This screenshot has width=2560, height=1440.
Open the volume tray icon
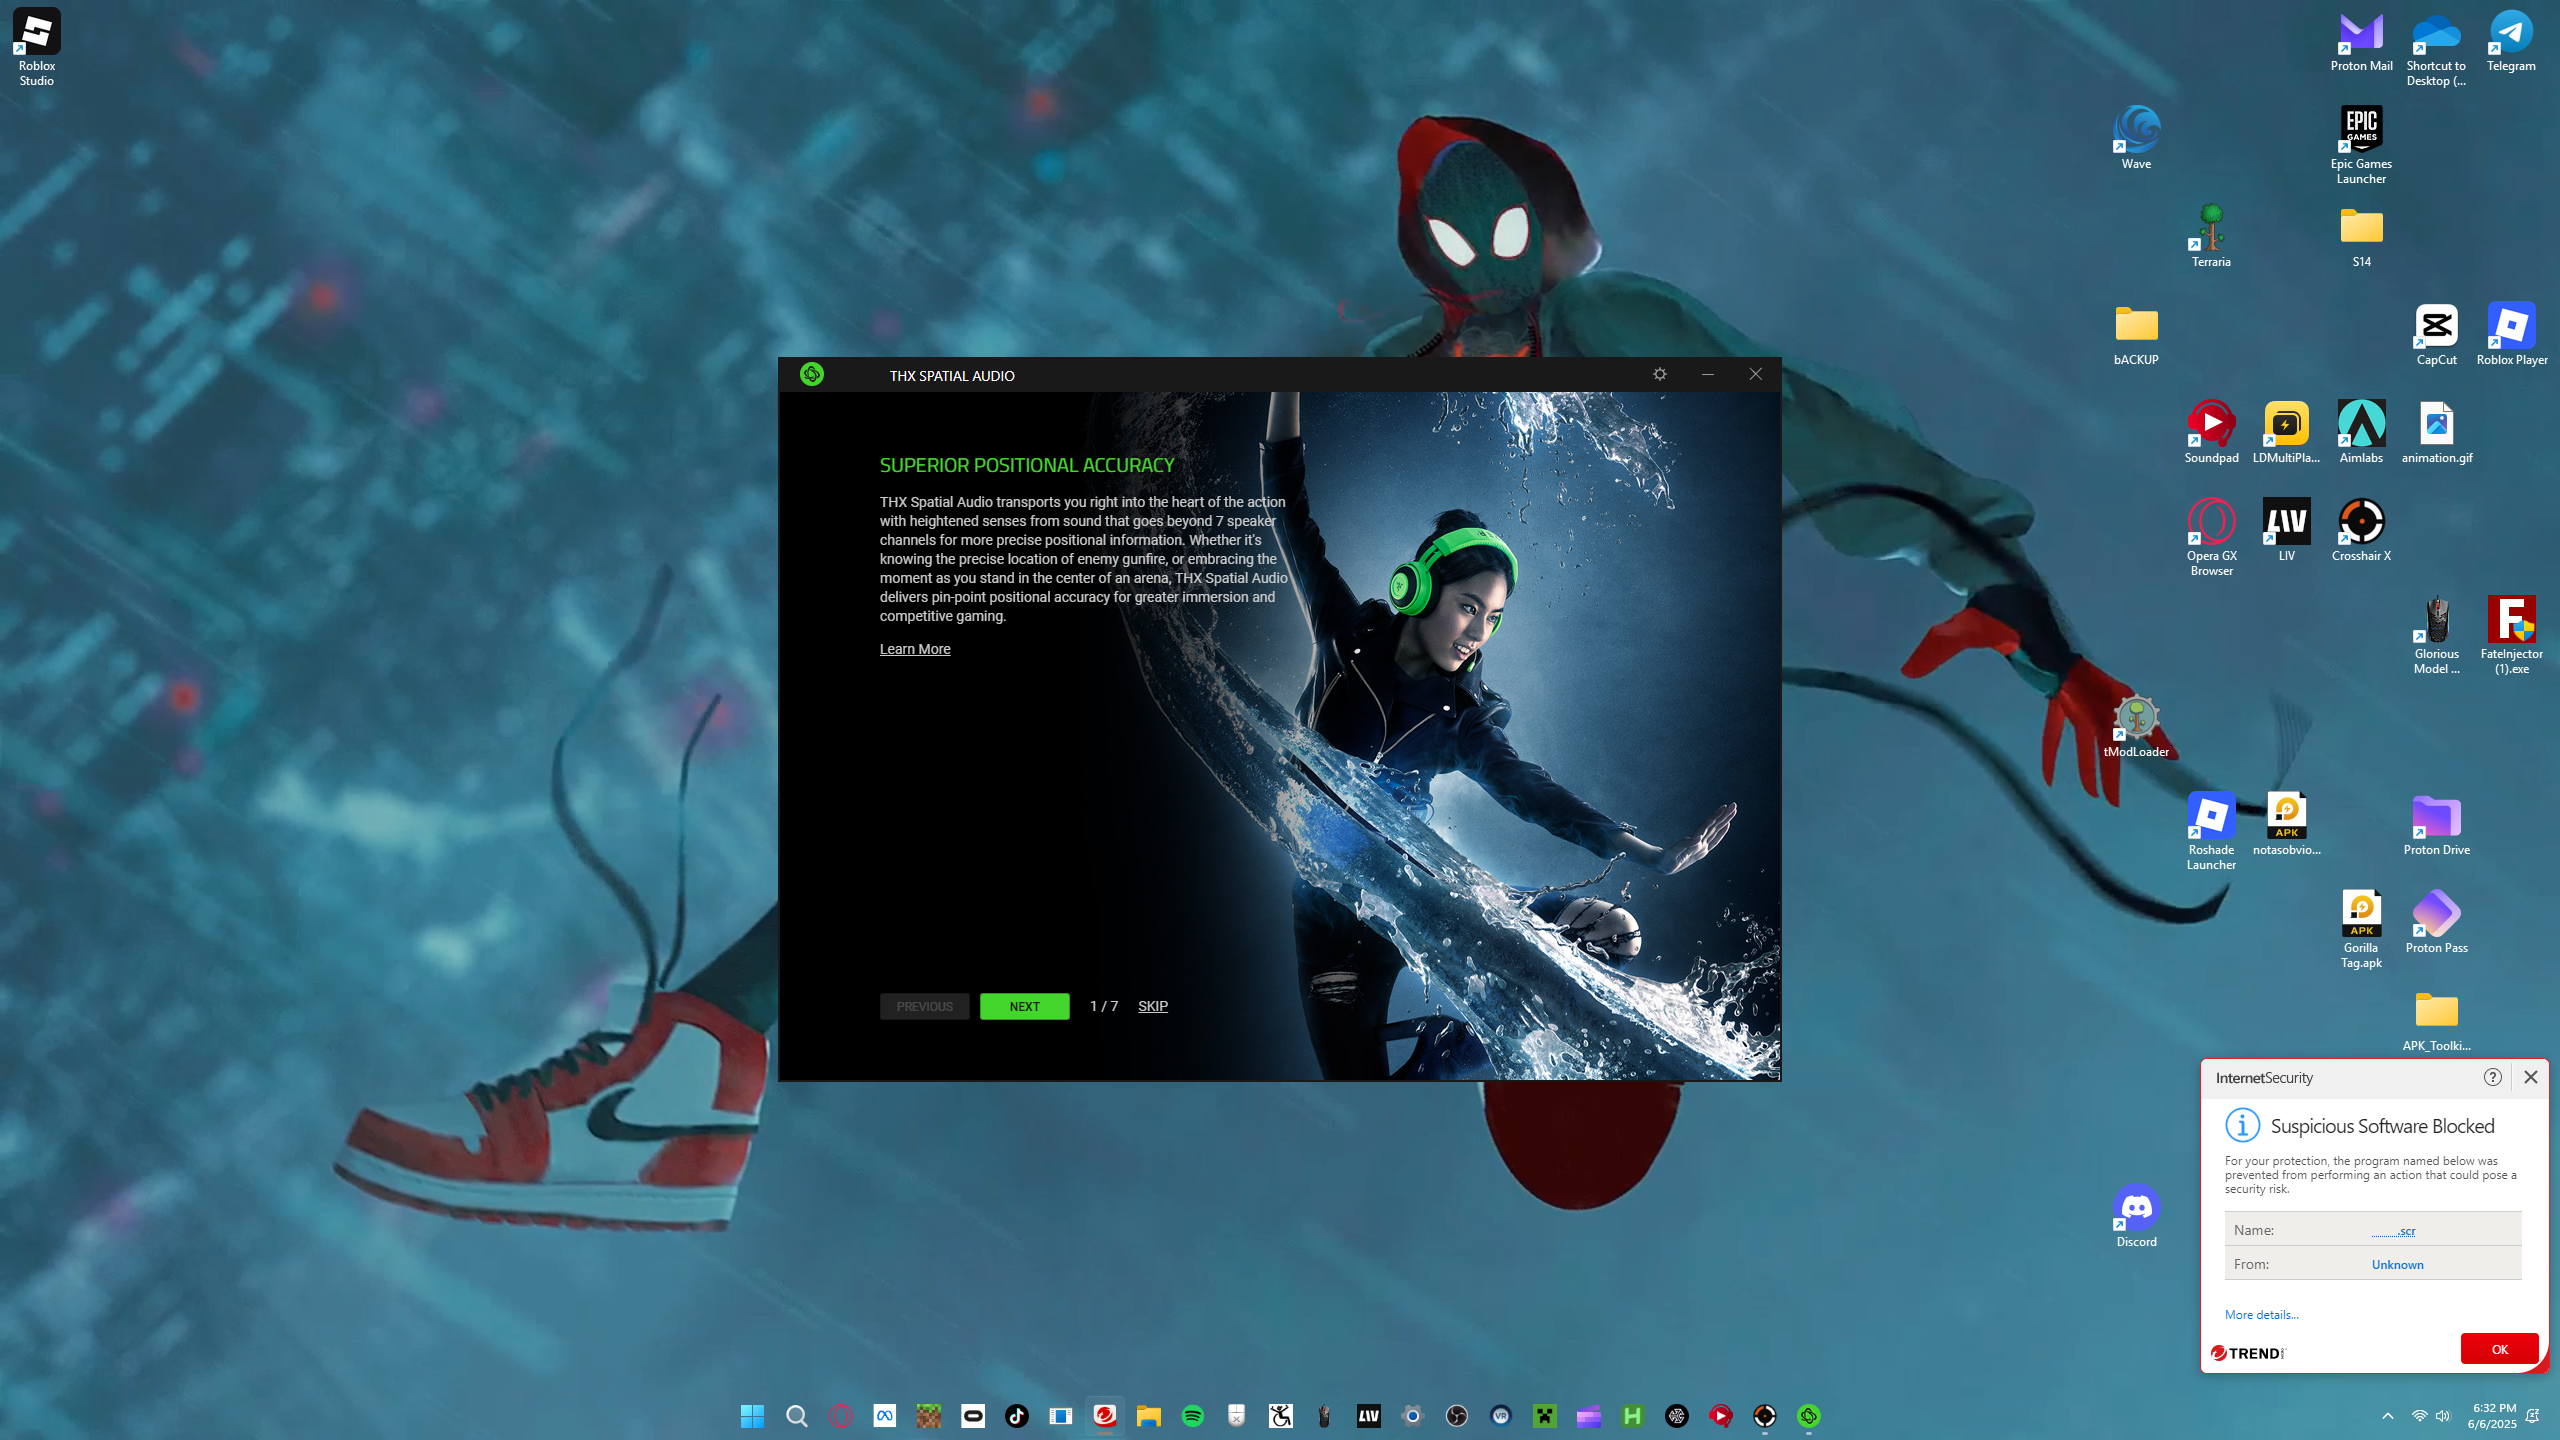2443,1416
